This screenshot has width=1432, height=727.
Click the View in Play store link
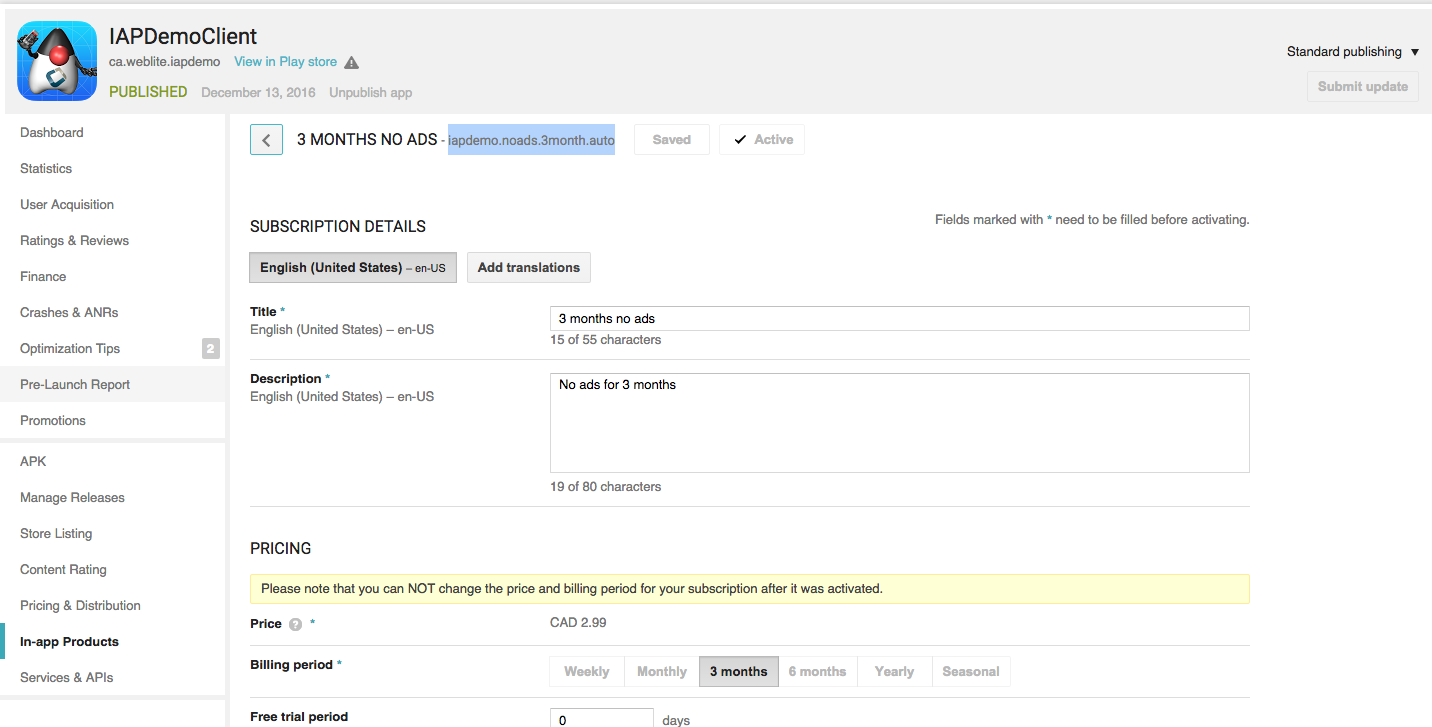coord(284,61)
